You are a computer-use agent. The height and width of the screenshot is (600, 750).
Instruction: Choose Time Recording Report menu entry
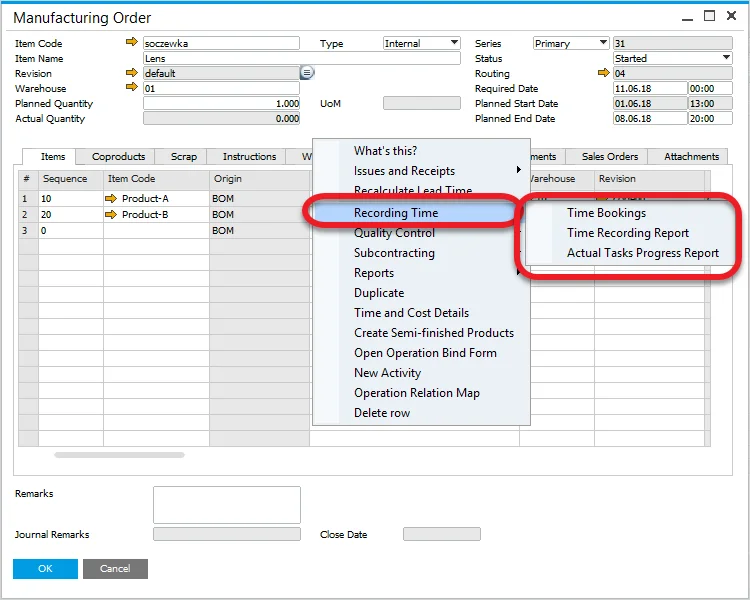[627, 233]
